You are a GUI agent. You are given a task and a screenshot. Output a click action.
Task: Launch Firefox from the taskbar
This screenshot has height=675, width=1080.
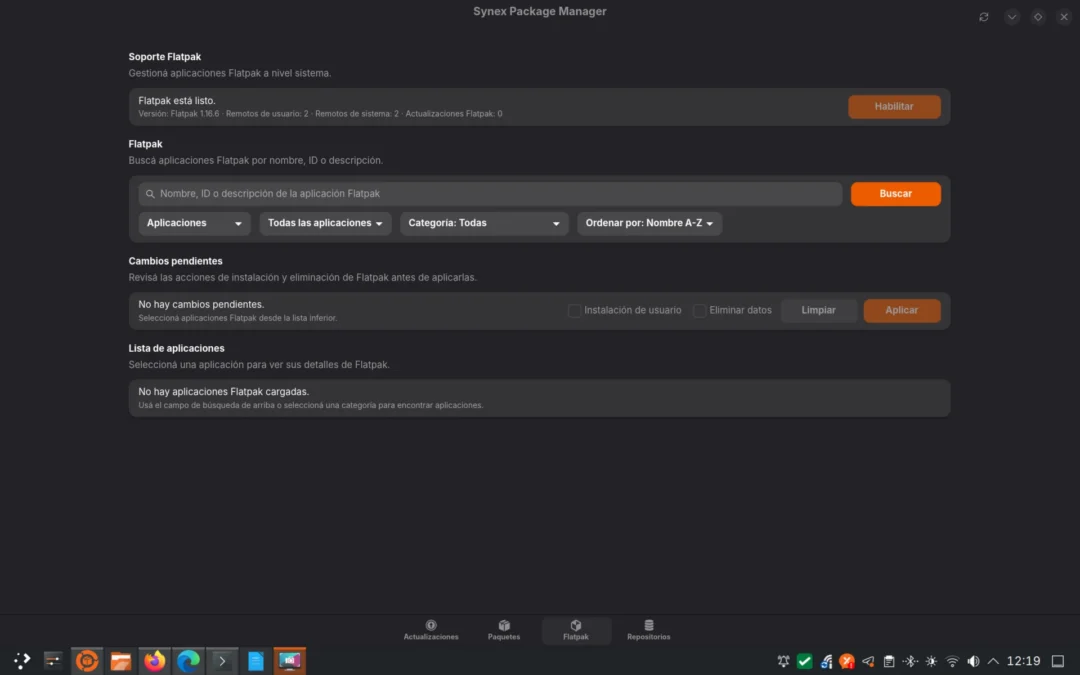pyautogui.click(x=154, y=661)
